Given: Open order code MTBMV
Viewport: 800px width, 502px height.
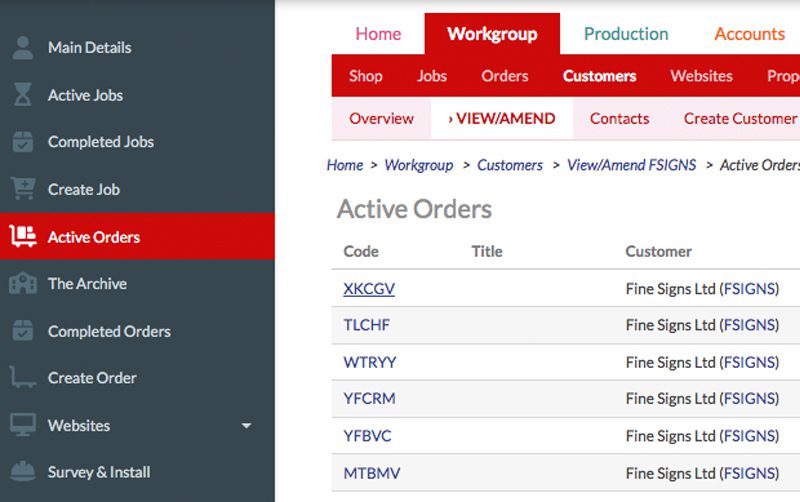Looking at the screenshot, I should 371,473.
